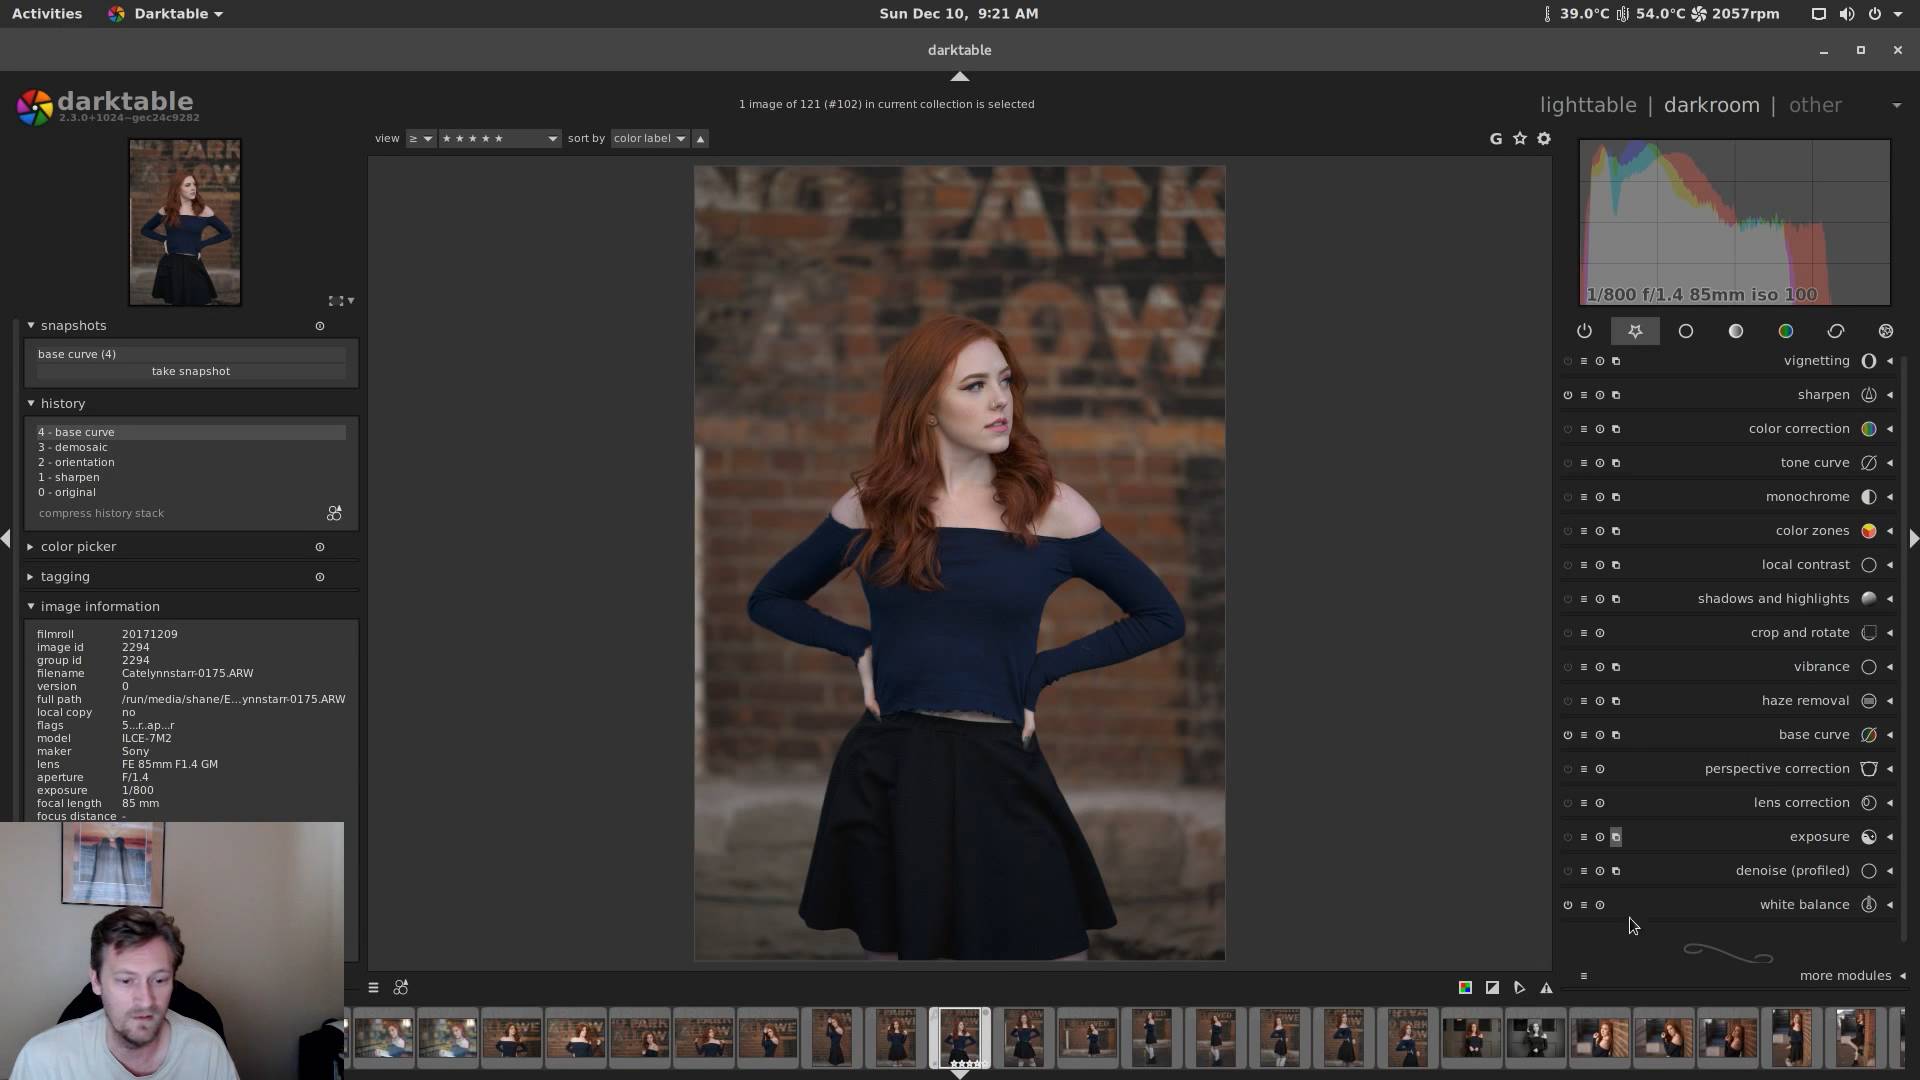Open the effects module group icon
Screen dimensions: 1920x1080
pos(1885,331)
